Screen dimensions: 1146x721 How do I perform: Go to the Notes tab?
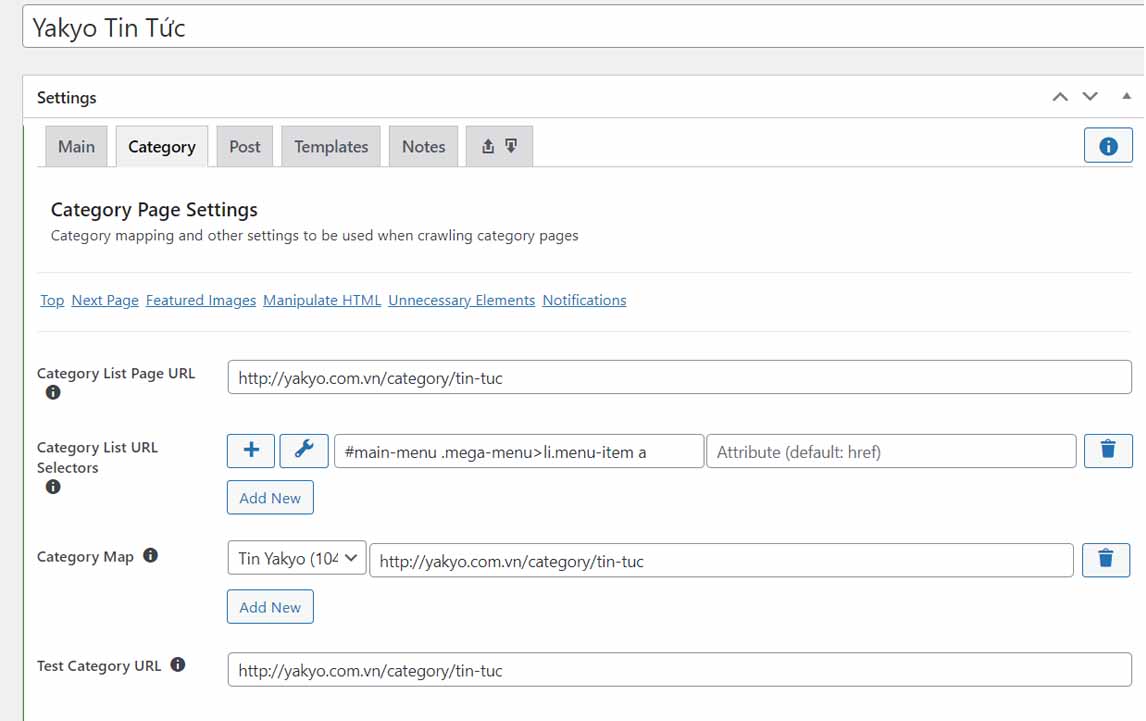tap(423, 146)
